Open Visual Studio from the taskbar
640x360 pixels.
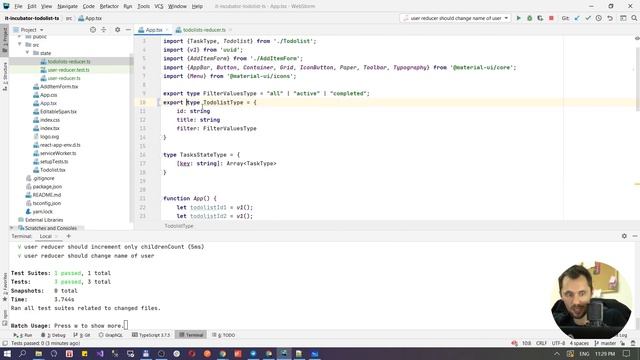100,353
